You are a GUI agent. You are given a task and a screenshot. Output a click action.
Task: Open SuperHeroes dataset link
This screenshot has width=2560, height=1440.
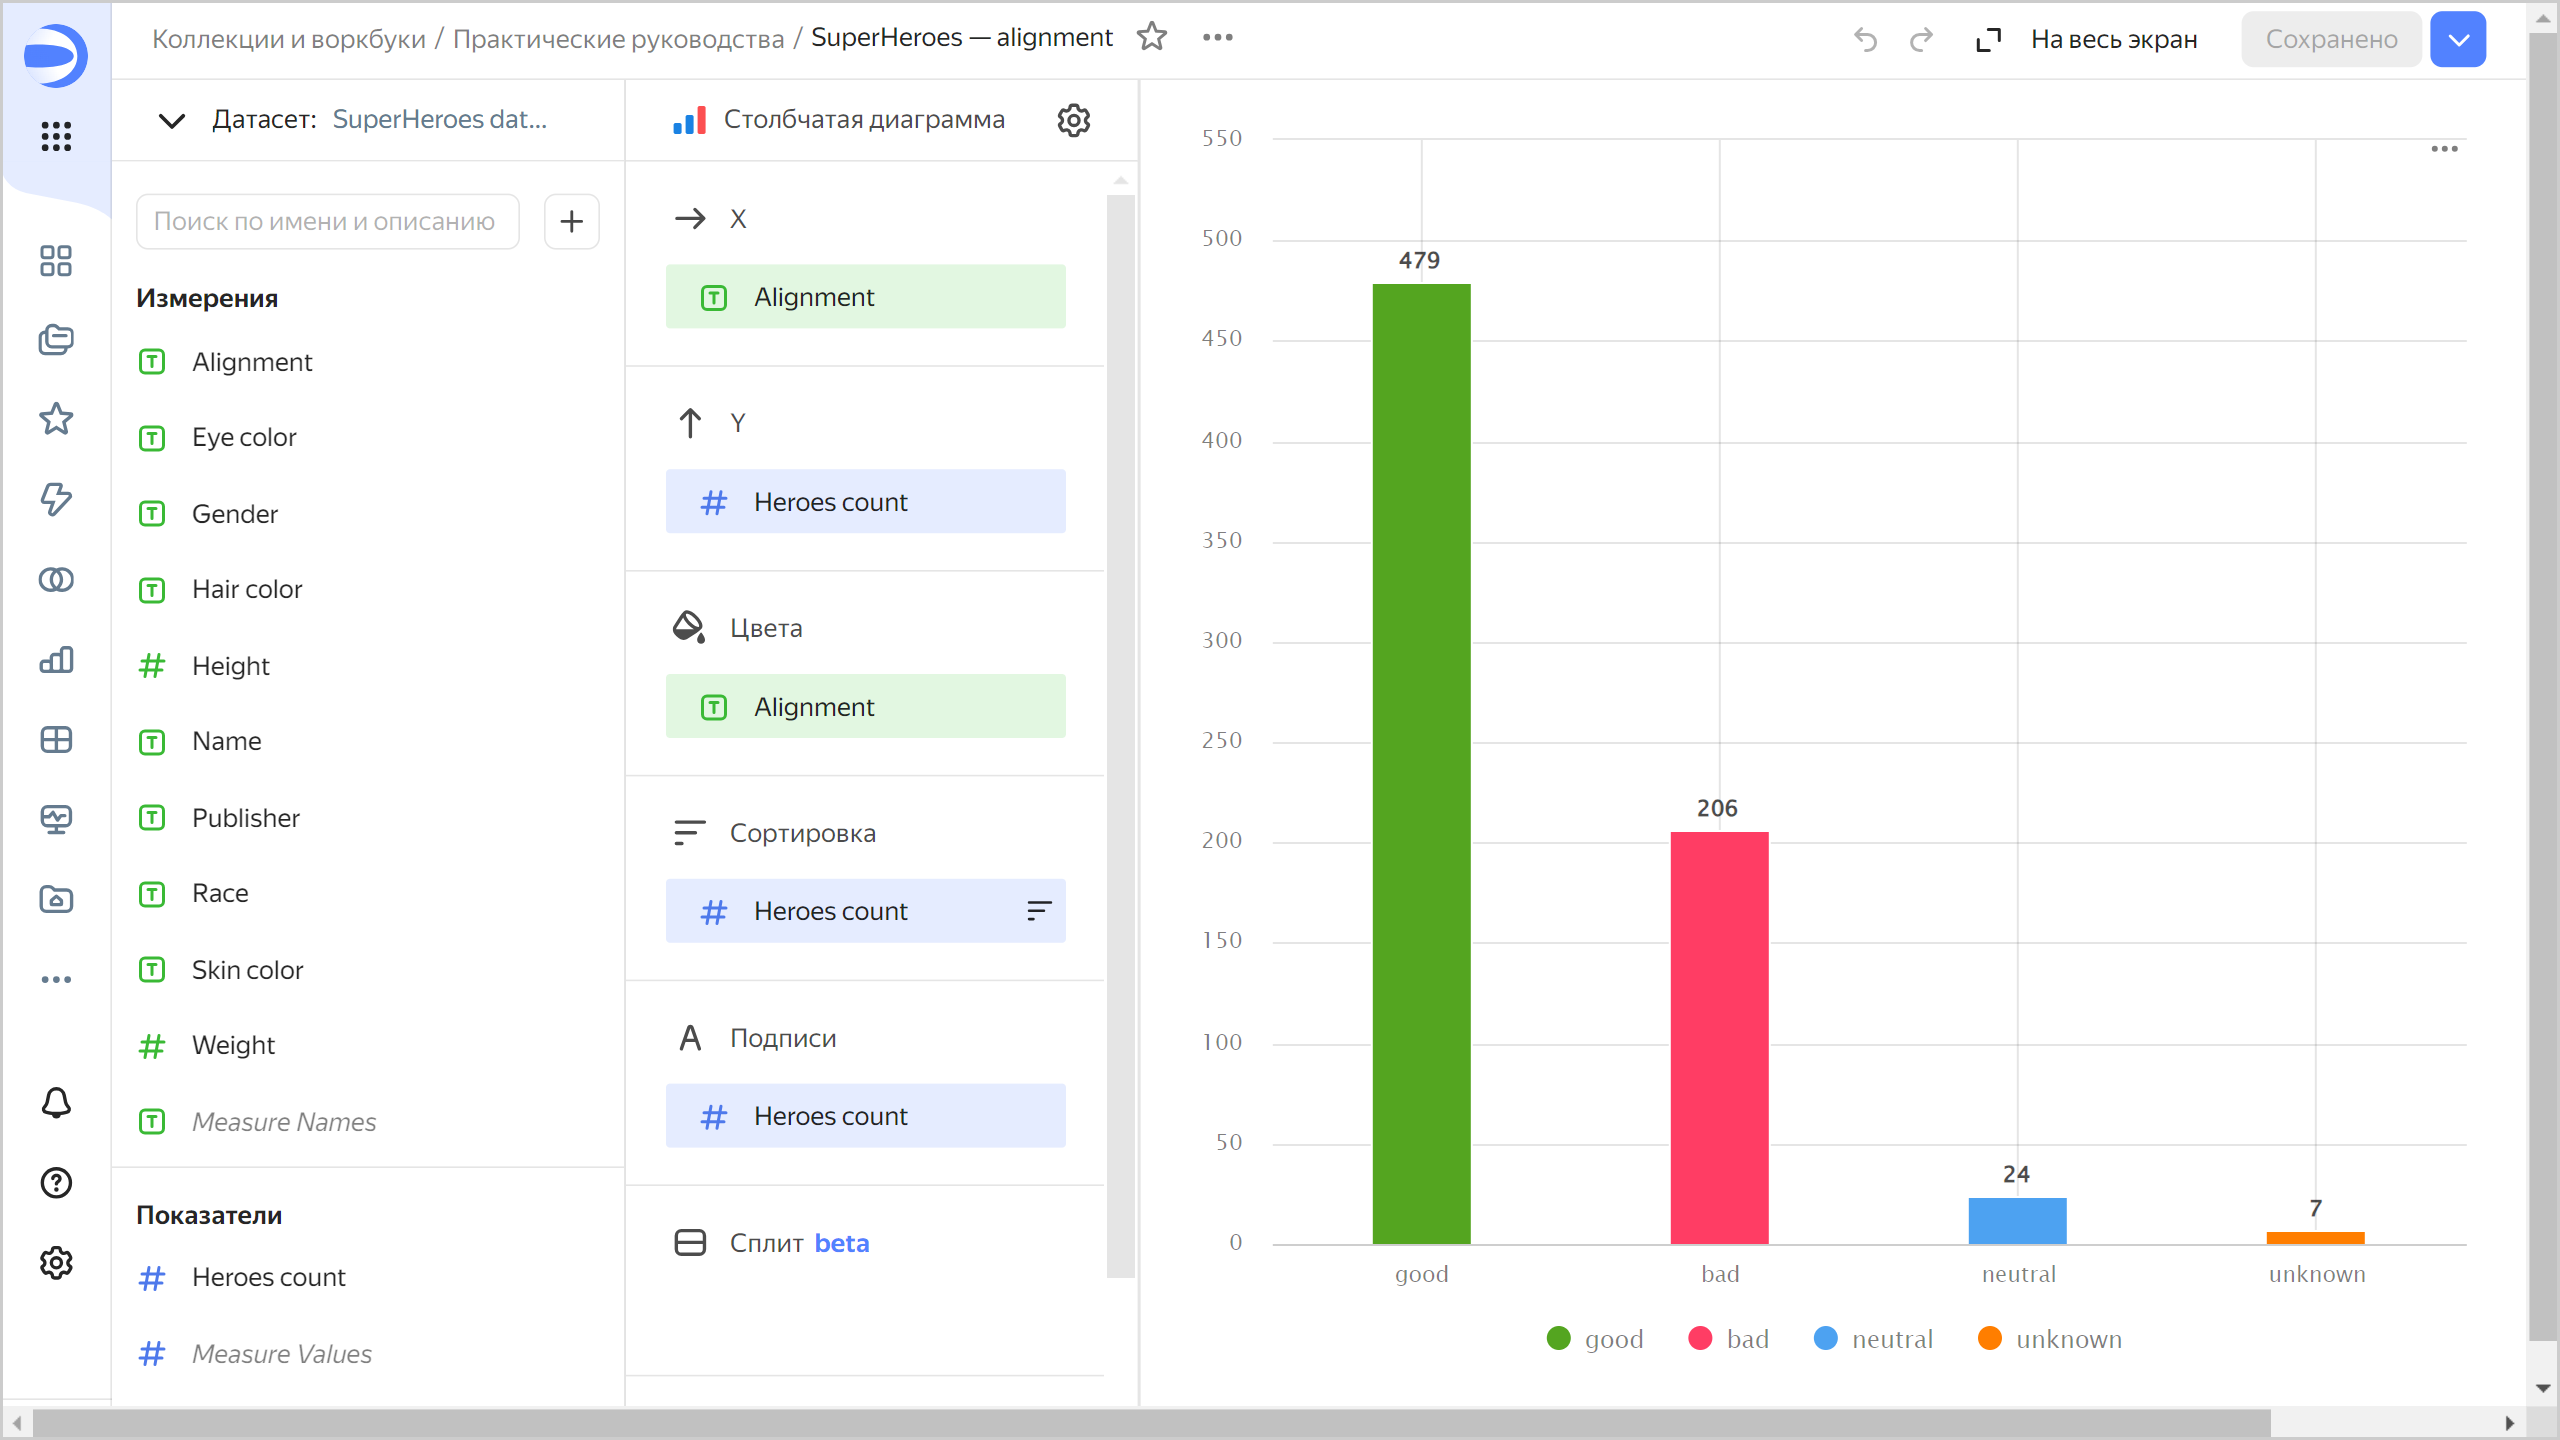439,120
